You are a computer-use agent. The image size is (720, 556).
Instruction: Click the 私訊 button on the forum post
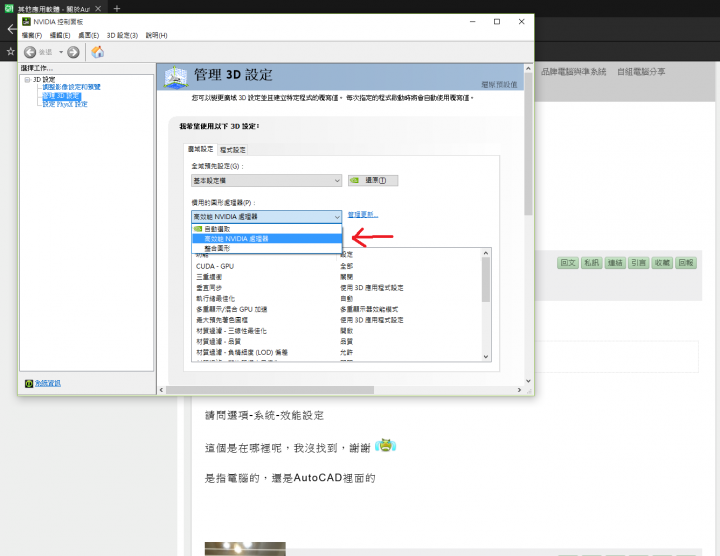coord(591,263)
